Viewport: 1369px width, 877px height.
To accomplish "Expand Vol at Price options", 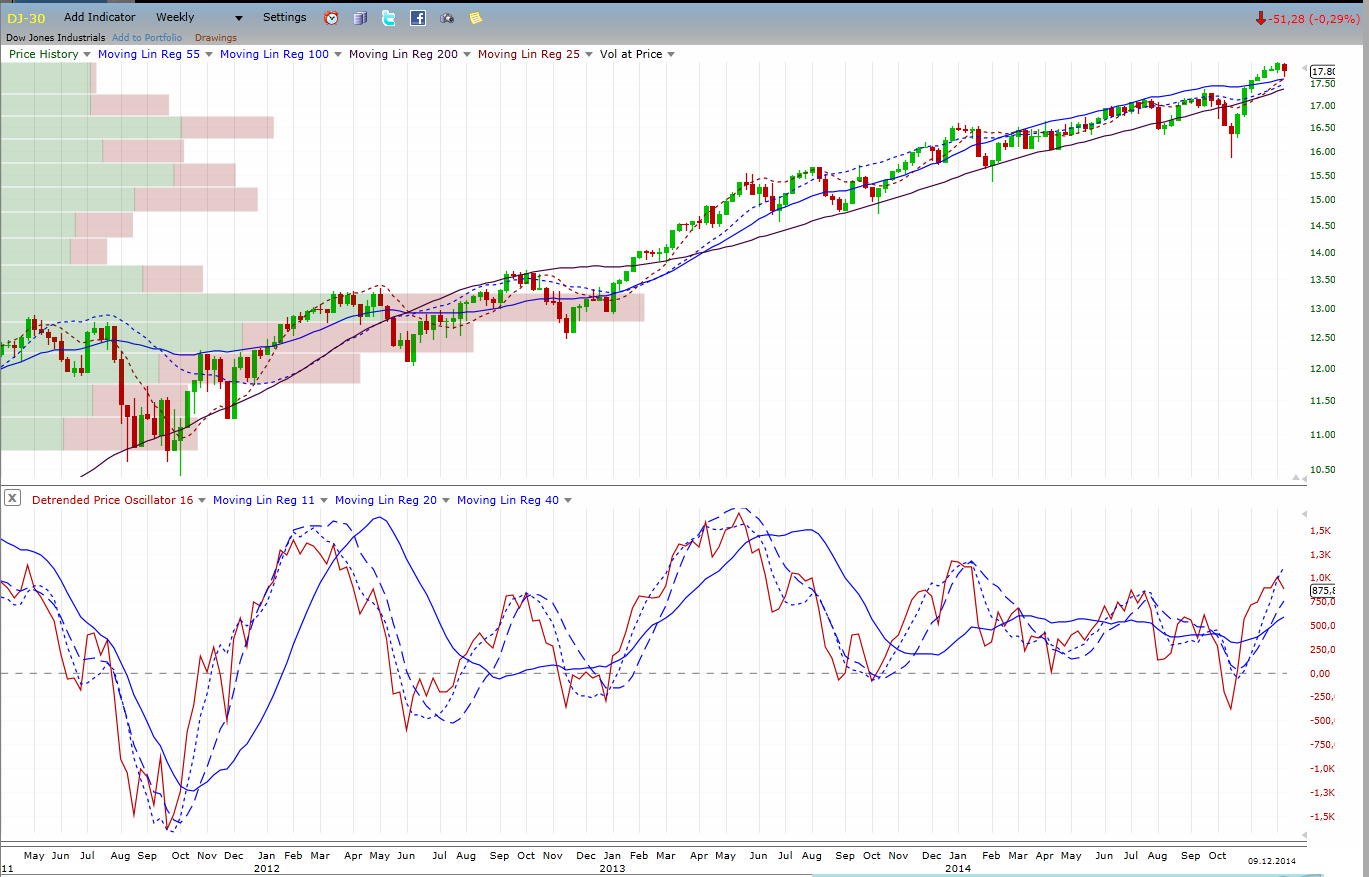I will point(672,55).
